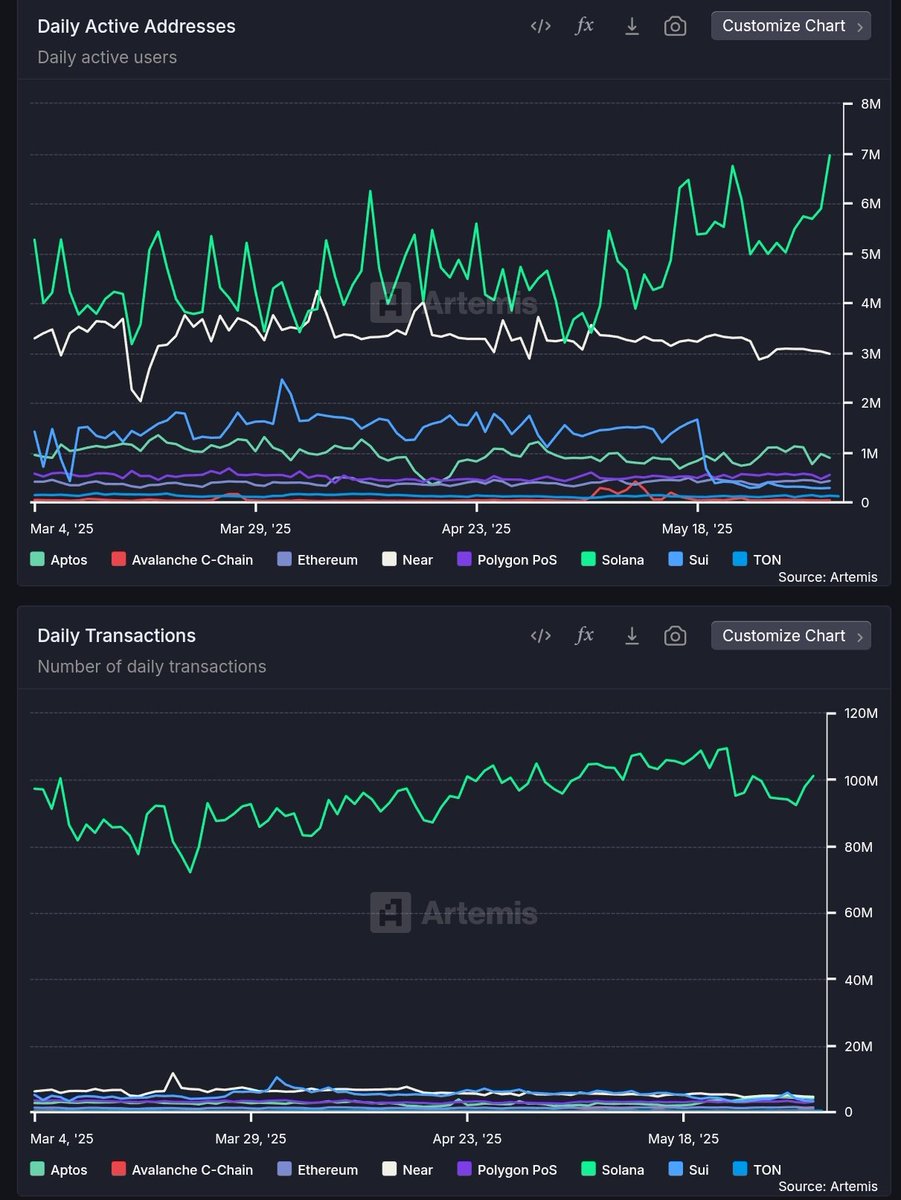The image size is (901, 1200).
Task: Toggle Solana series in Active Addresses legend
Action: (x=612, y=560)
